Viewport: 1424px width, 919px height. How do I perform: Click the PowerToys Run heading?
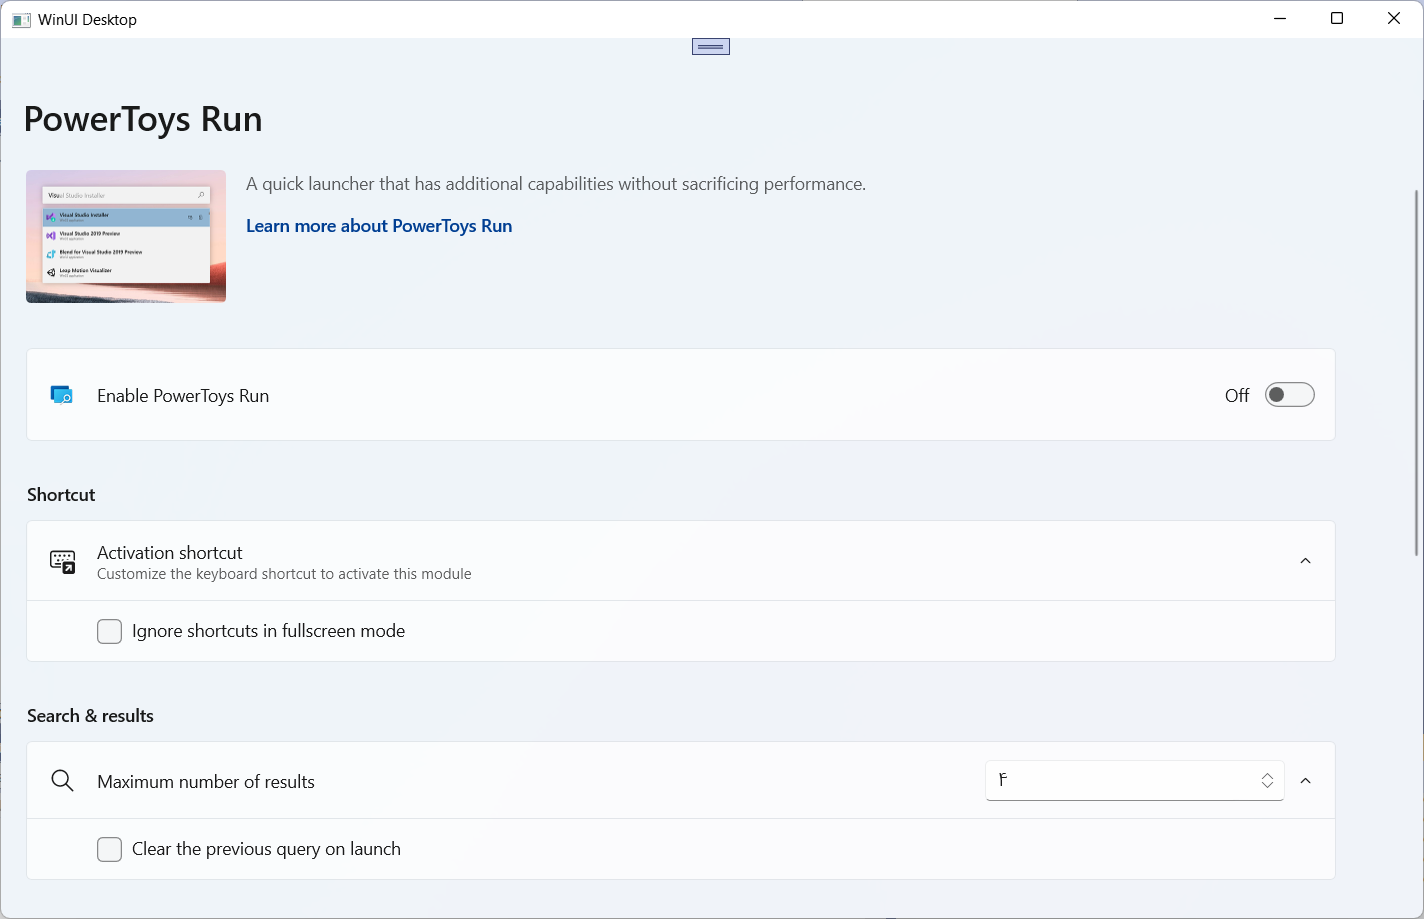[143, 119]
